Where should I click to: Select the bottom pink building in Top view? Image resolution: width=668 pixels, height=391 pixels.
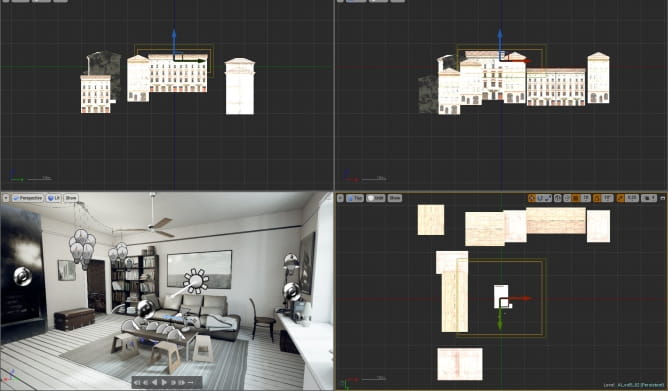(x=460, y=364)
